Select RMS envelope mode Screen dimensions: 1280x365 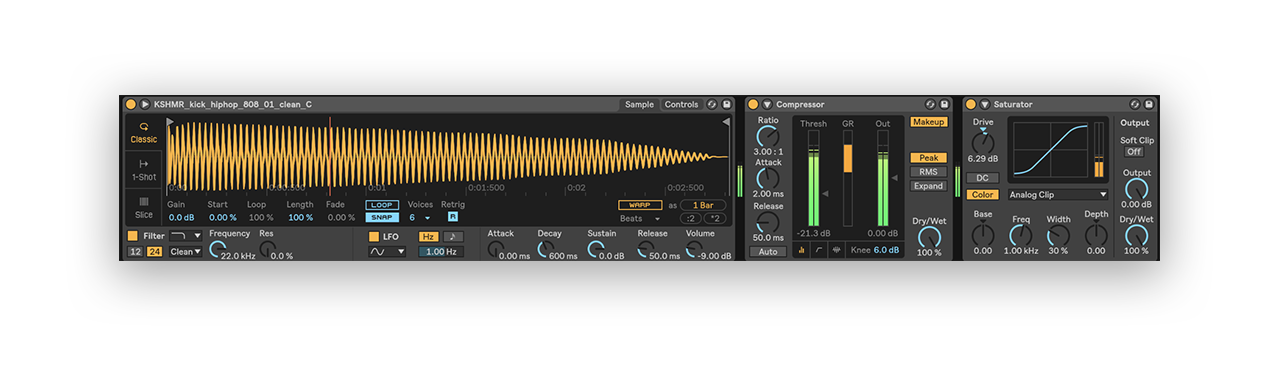click(929, 172)
